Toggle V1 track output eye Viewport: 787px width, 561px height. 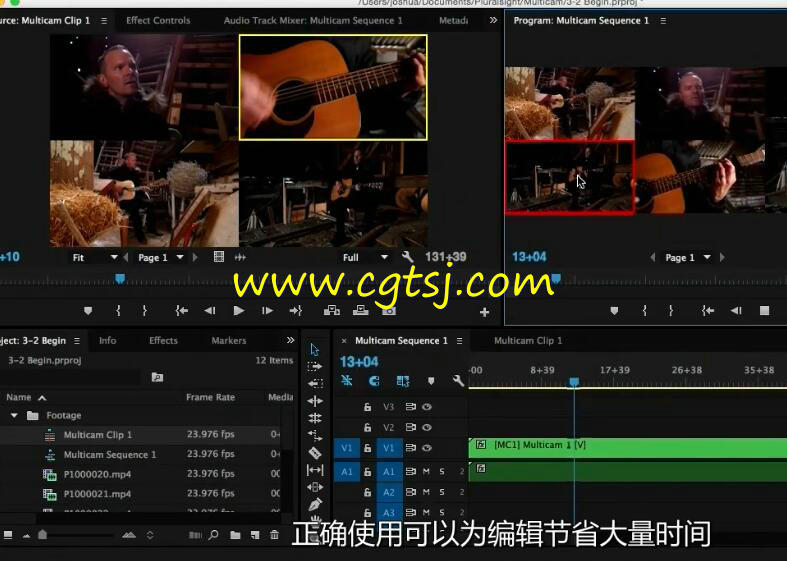click(x=427, y=448)
